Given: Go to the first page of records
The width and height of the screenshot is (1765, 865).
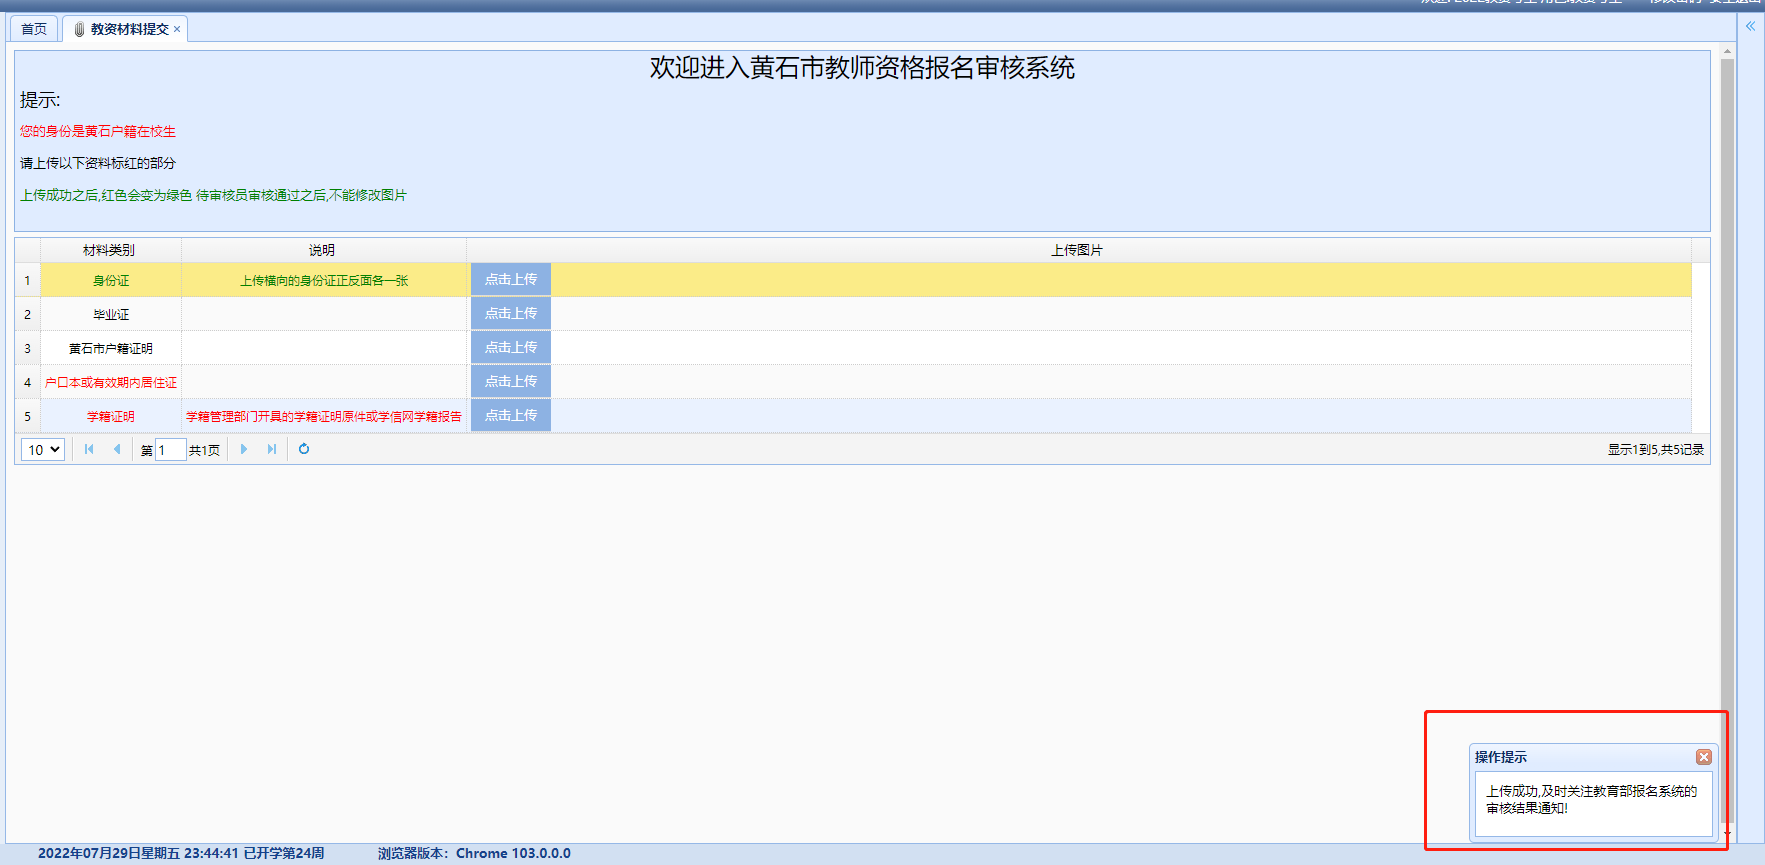Looking at the screenshot, I should coord(89,449).
